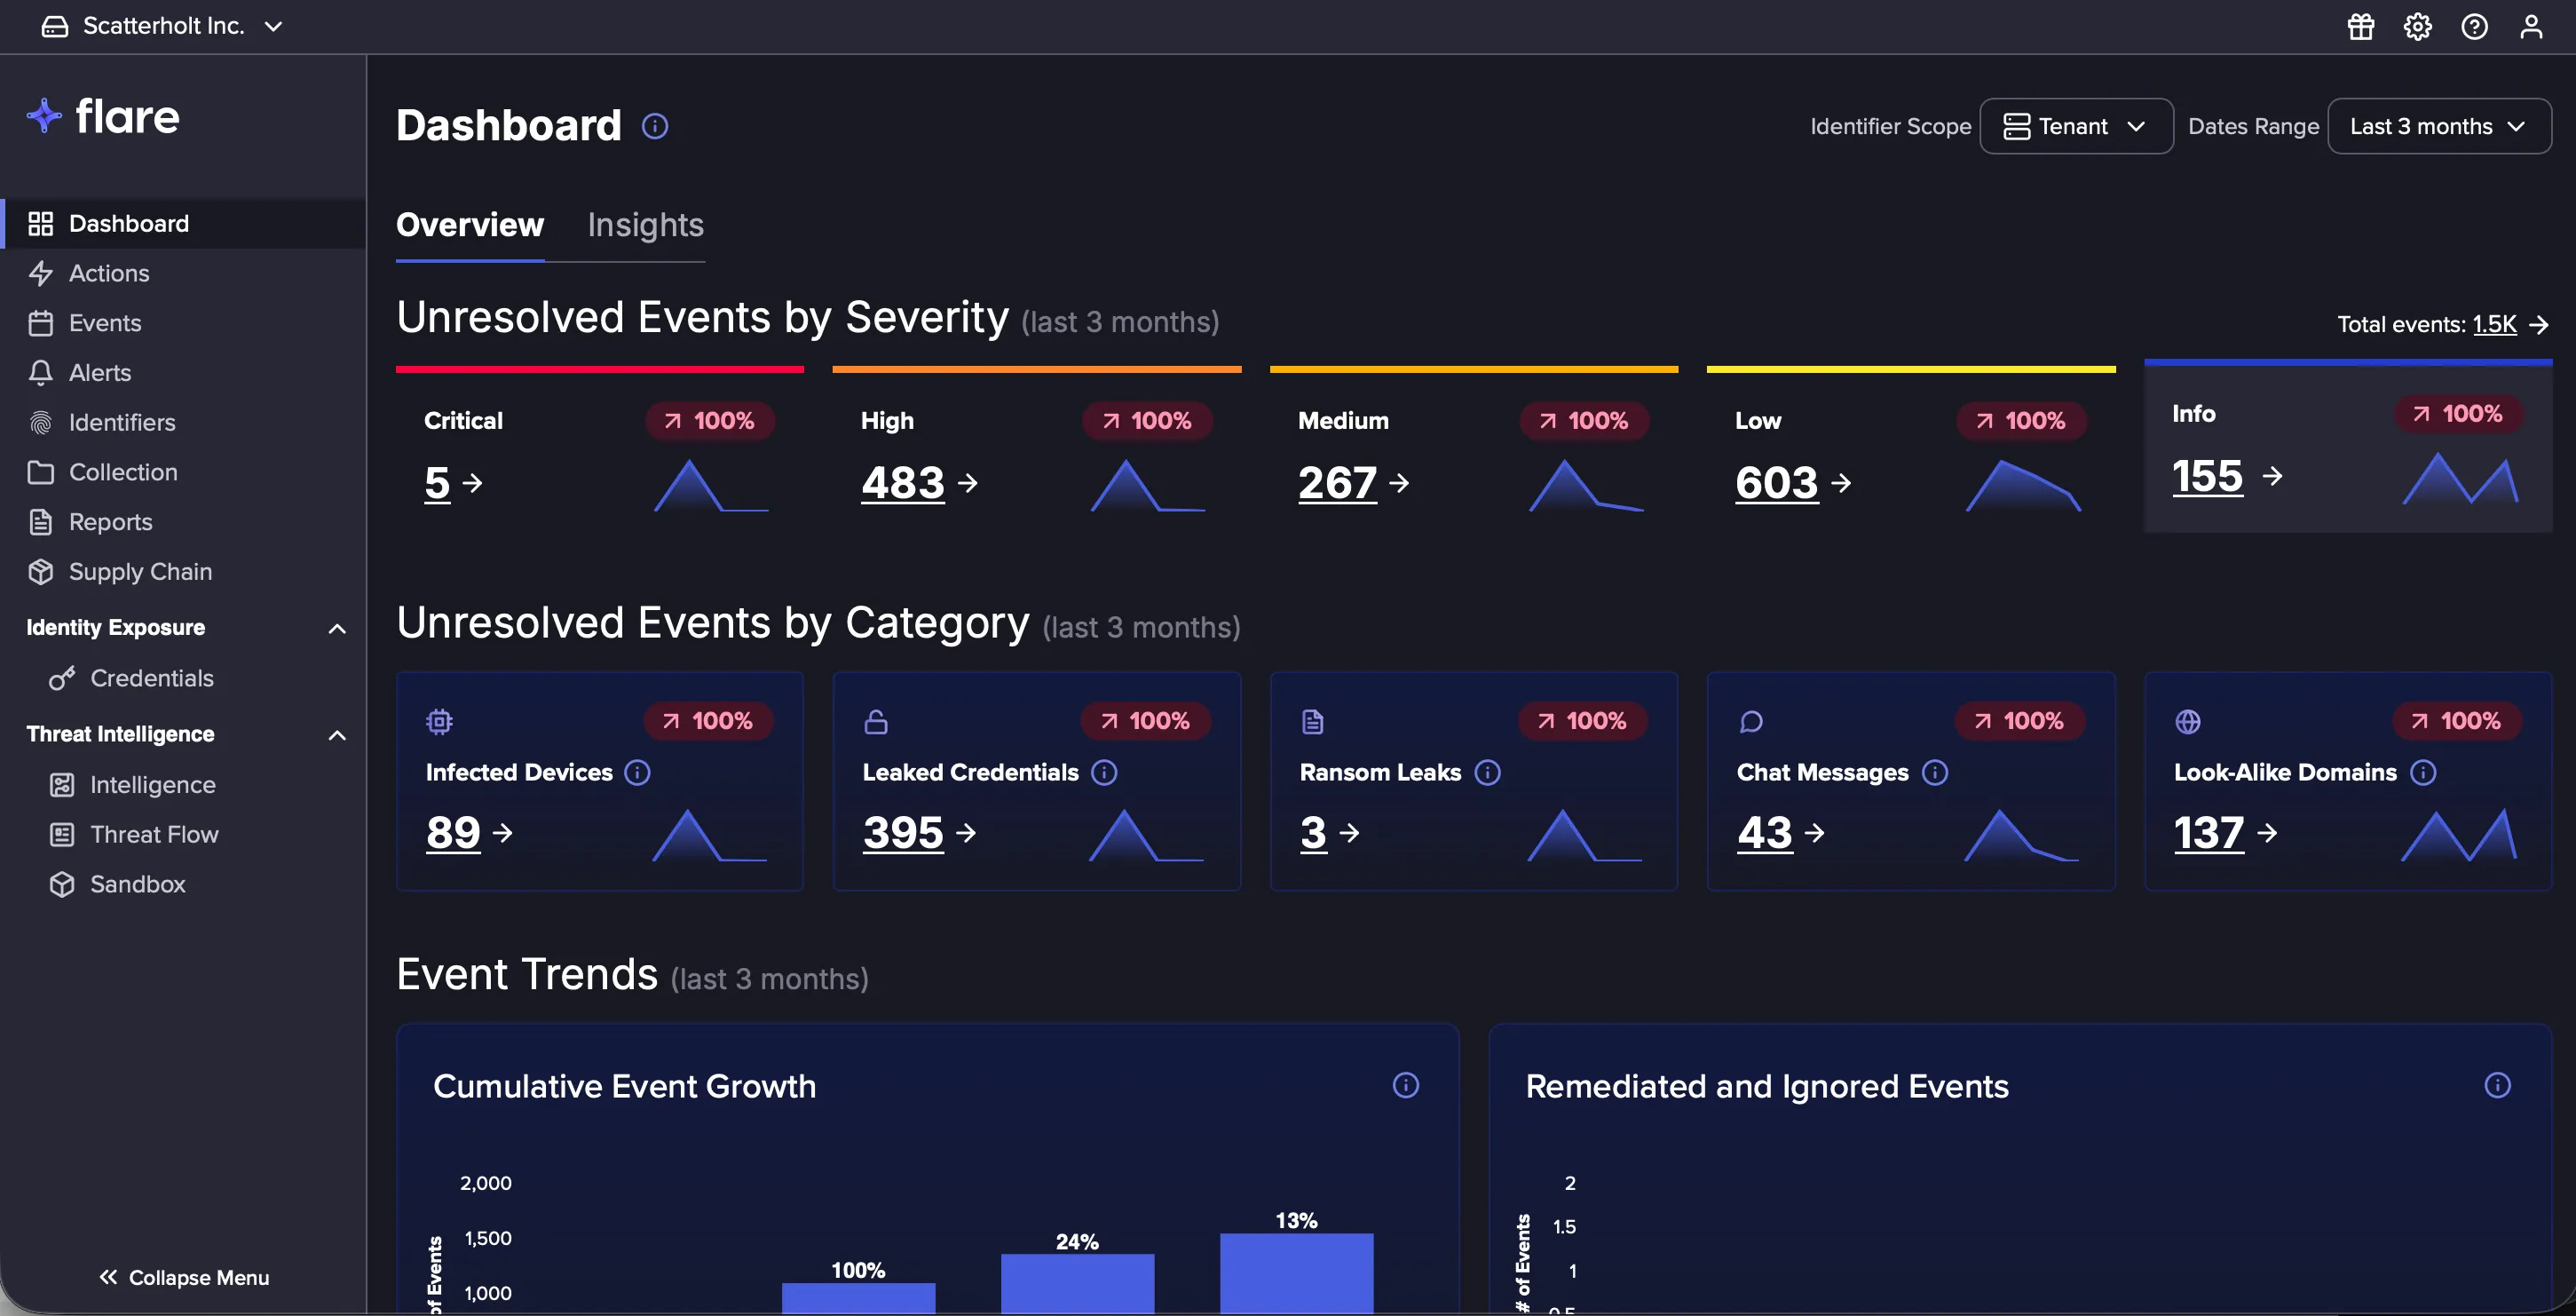The height and width of the screenshot is (1316, 2576).
Task: Open Reports in the sidebar
Action: point(183,522)
